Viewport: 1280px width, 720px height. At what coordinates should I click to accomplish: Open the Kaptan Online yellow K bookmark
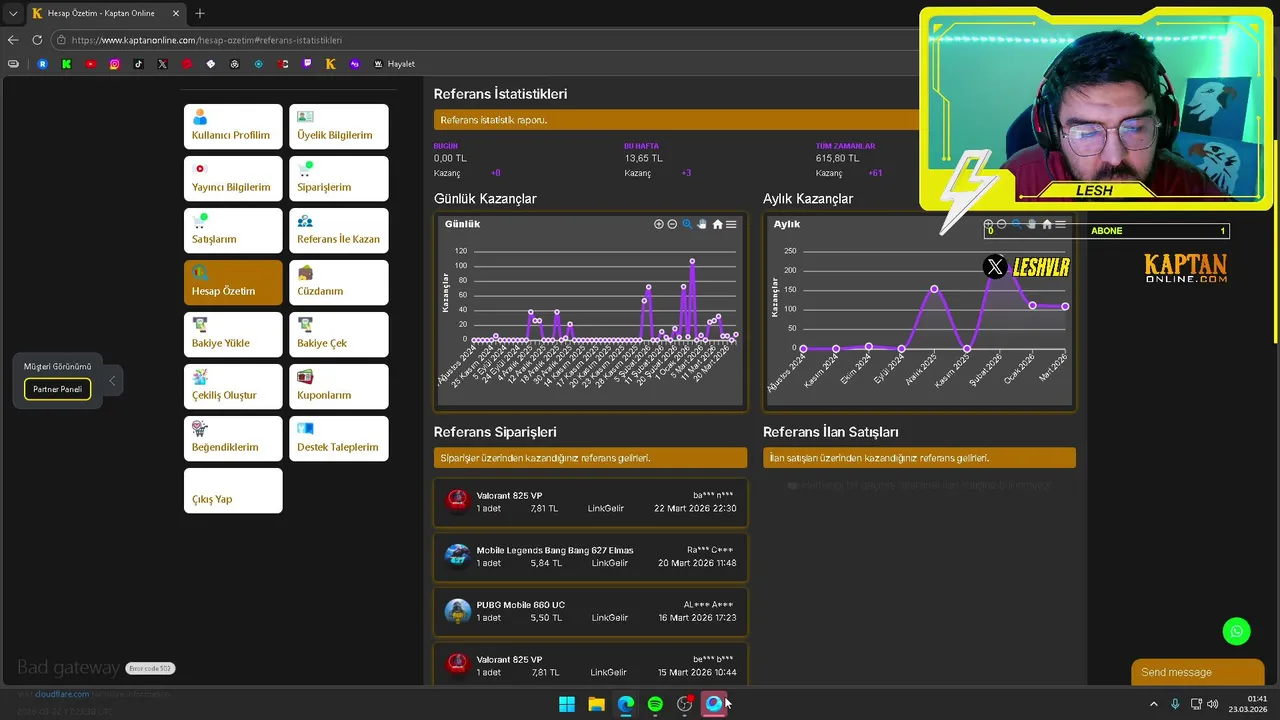(x=331, y=64)
